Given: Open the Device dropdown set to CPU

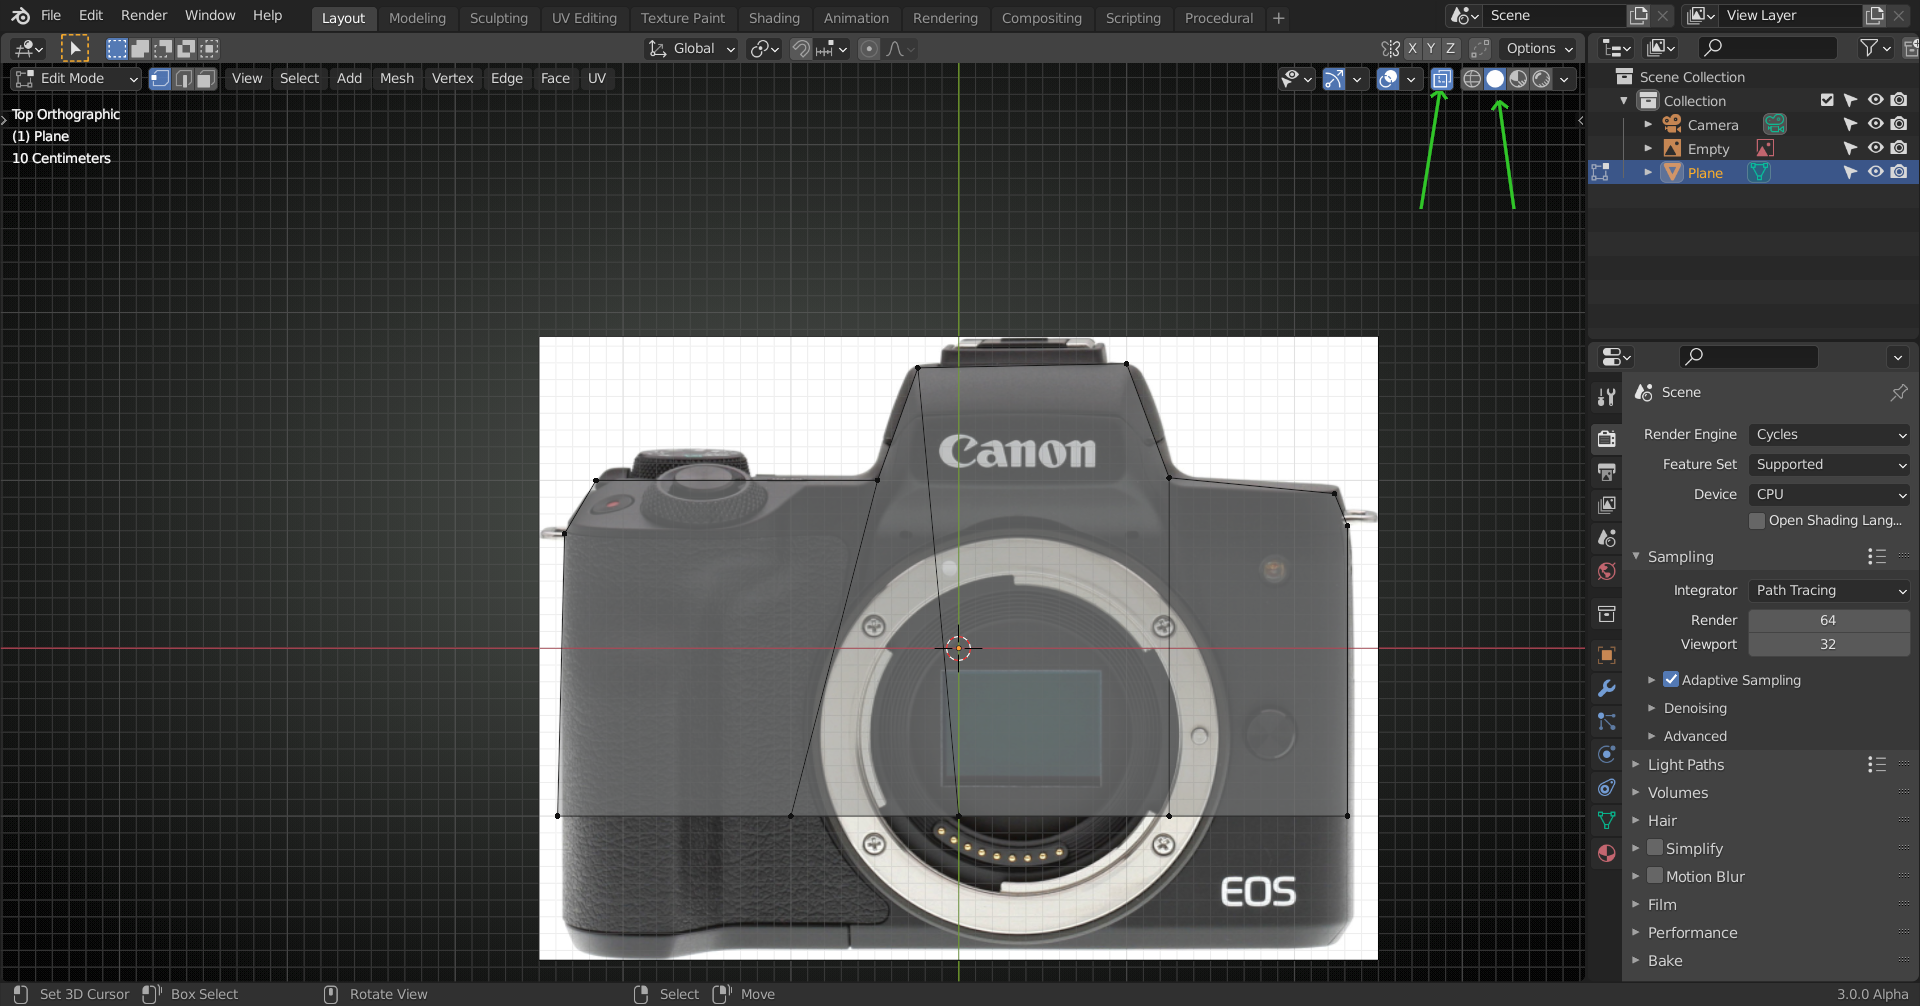Looking at the screenshot, I should (x=1829, y=494).
